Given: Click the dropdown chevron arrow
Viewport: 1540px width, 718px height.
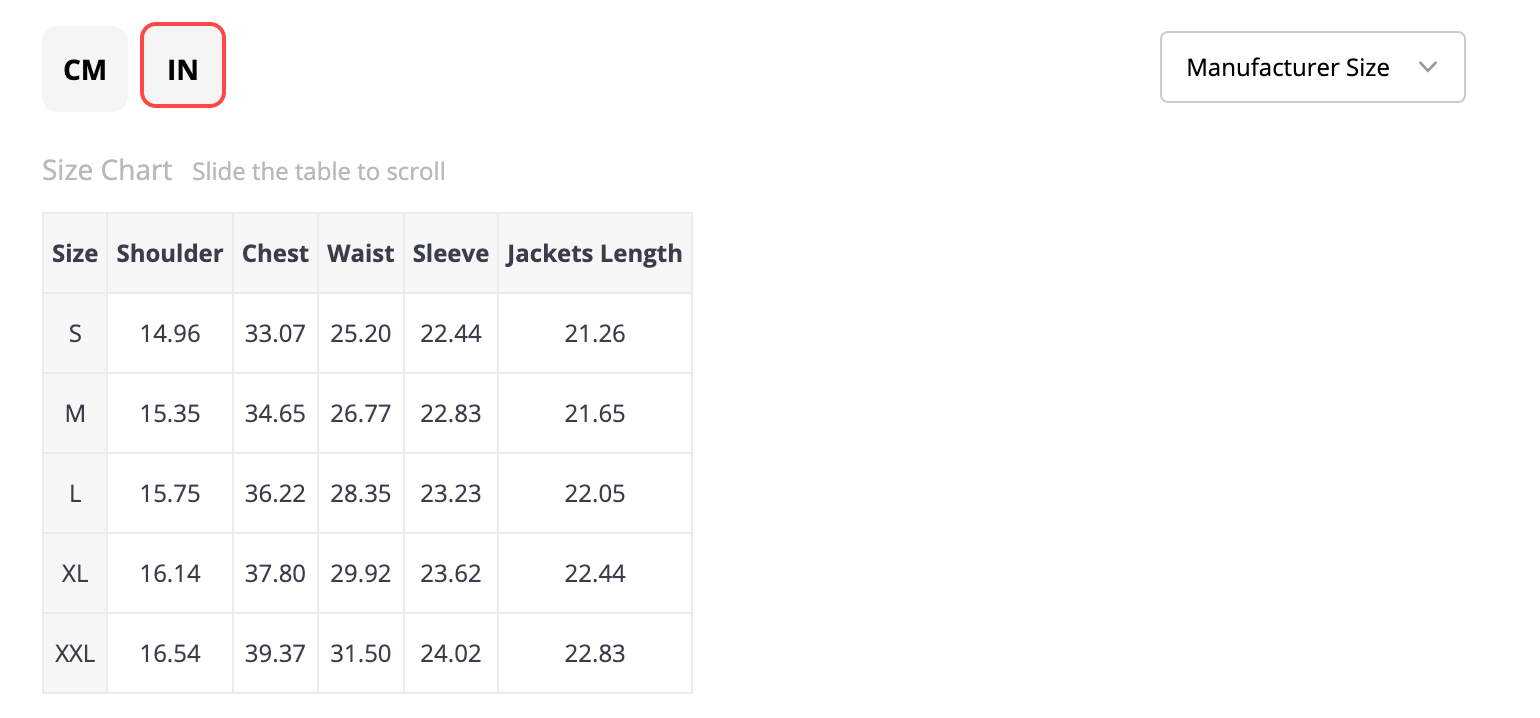Looking at the screenshot, I should tap(1428, 67).
